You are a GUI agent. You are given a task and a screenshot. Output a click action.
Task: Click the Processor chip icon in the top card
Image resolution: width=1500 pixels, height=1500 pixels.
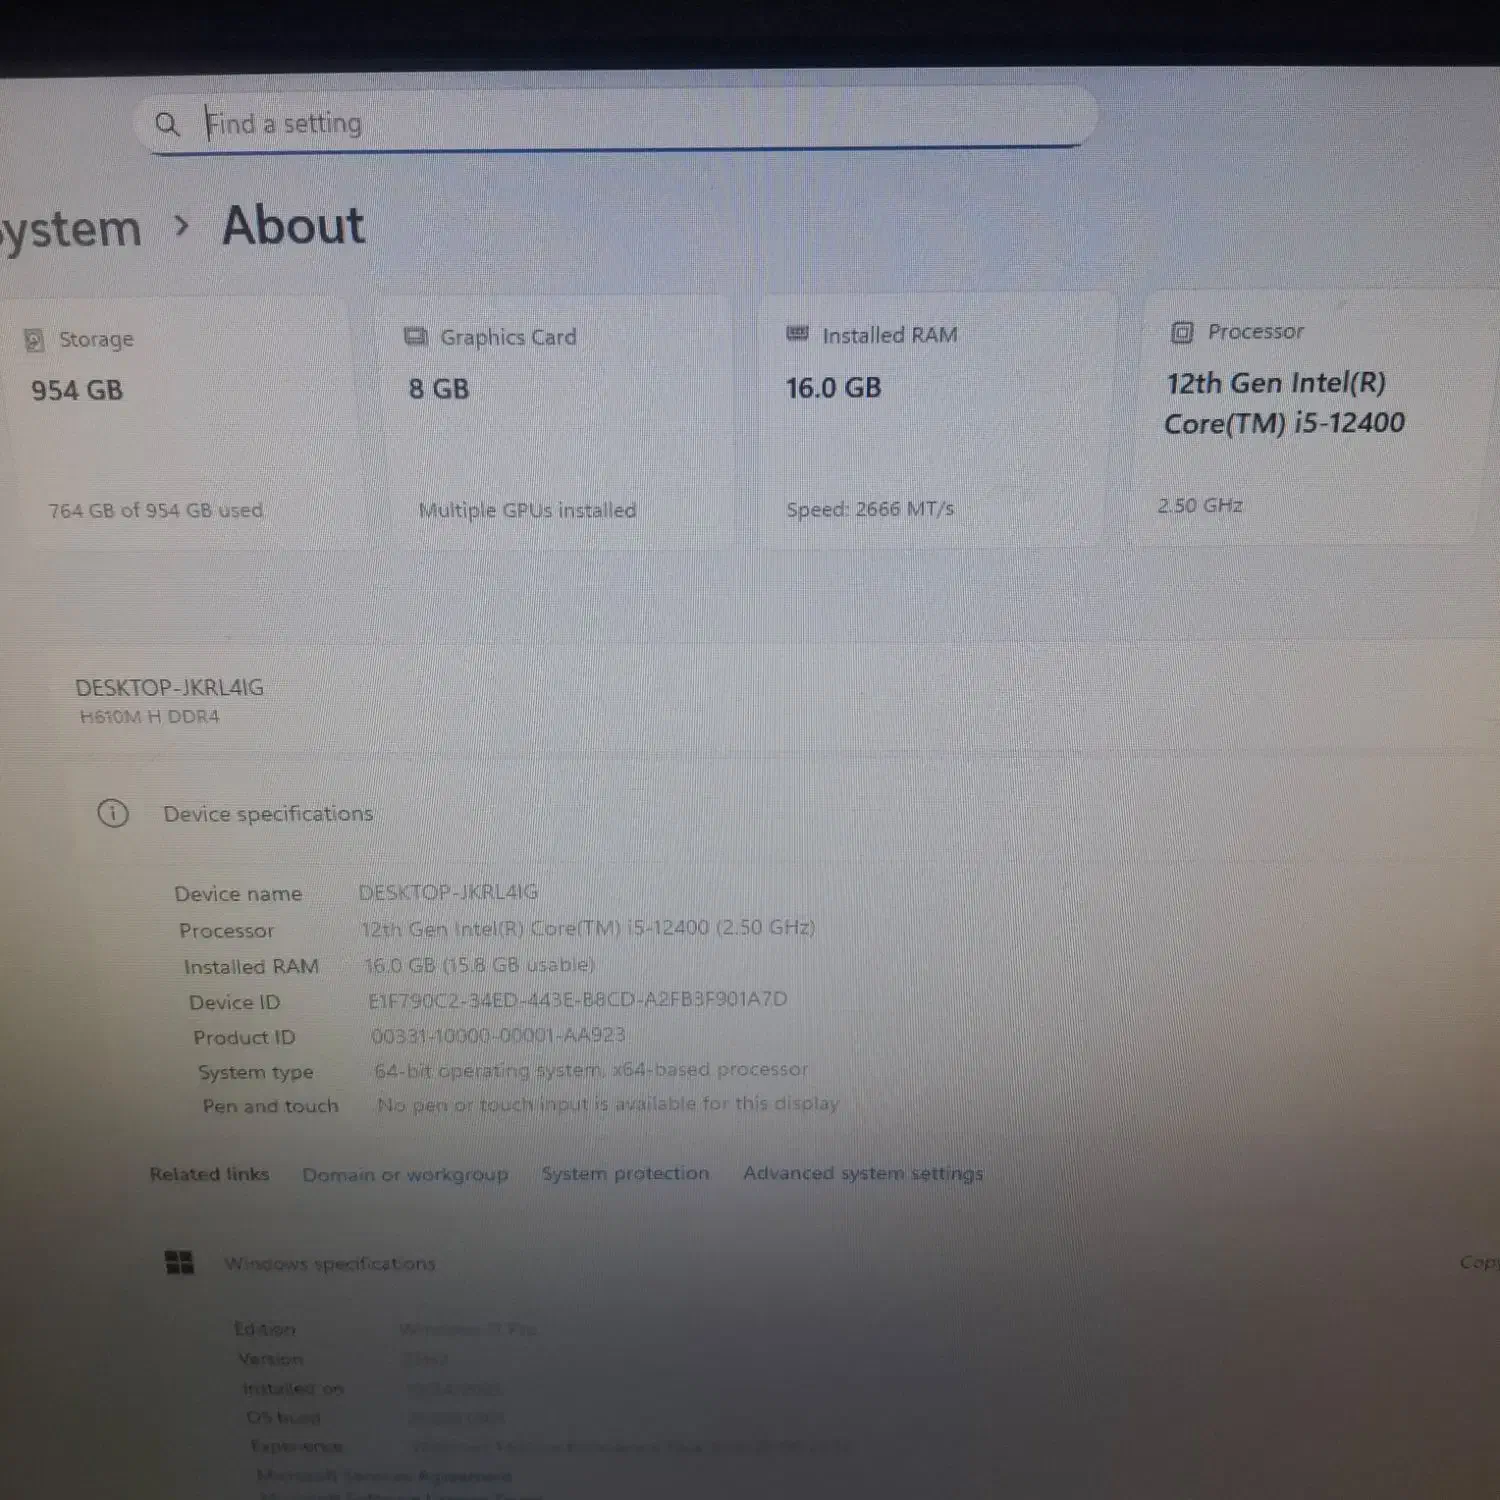pos(1182,332)
